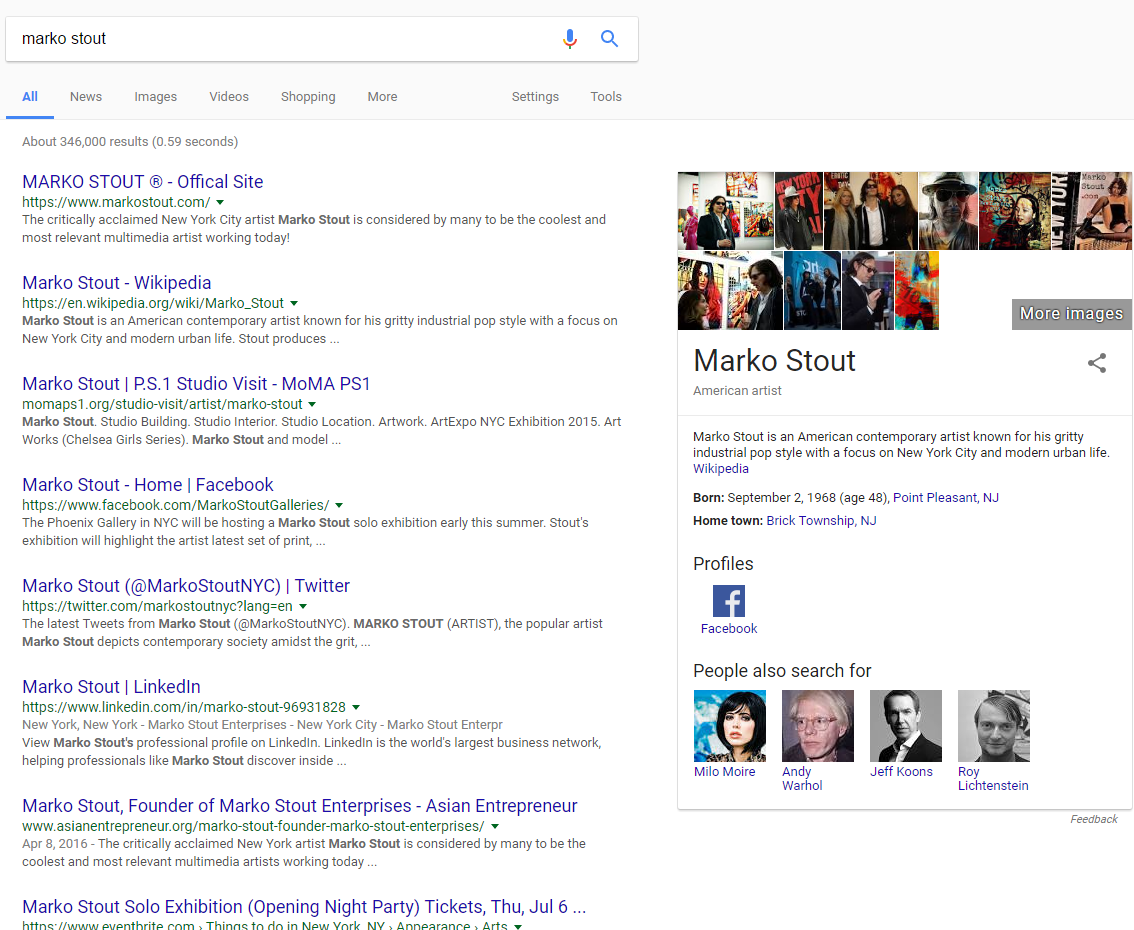Switch to the Shopping tab
The image size is (1134, 930).
[308, 96]
